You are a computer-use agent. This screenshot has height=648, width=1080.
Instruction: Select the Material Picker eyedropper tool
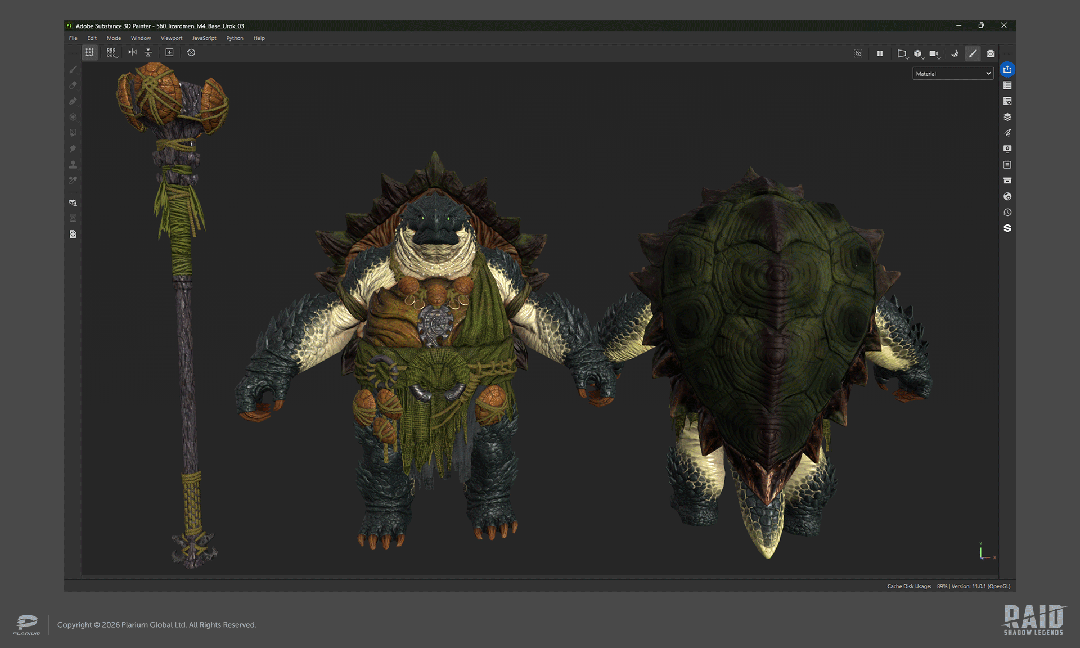(x=73, y=180)
